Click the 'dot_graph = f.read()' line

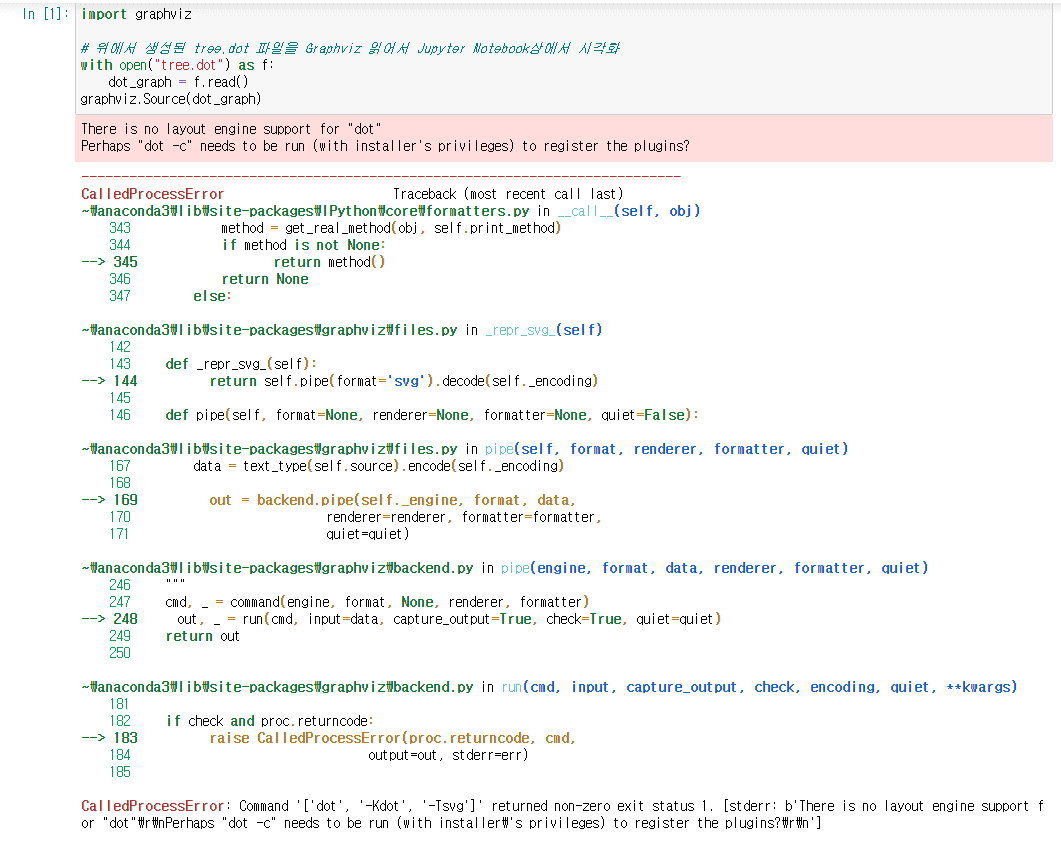point(178,82)
